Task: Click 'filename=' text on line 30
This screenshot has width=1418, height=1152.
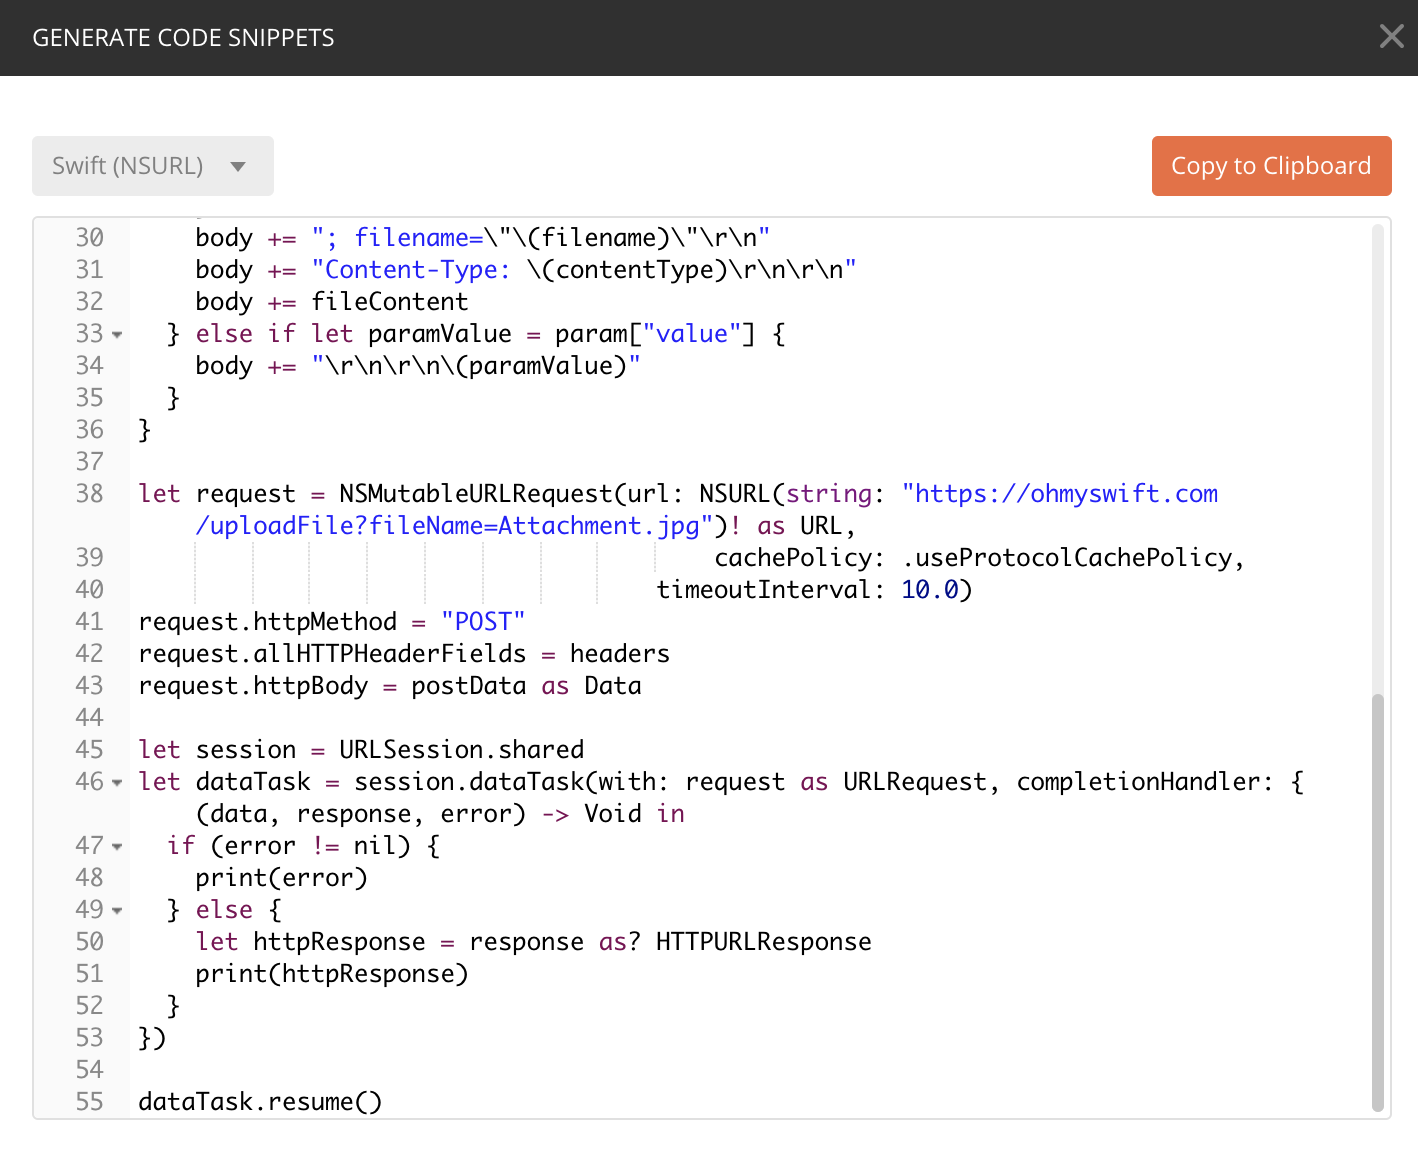Action: [419, 238]
